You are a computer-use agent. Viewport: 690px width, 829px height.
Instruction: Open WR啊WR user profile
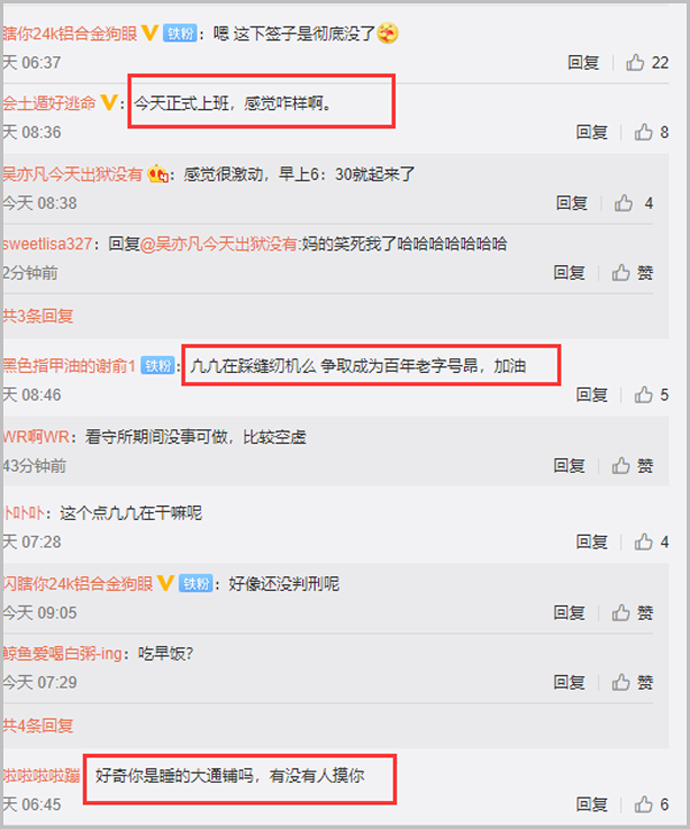tap(36, 437)
